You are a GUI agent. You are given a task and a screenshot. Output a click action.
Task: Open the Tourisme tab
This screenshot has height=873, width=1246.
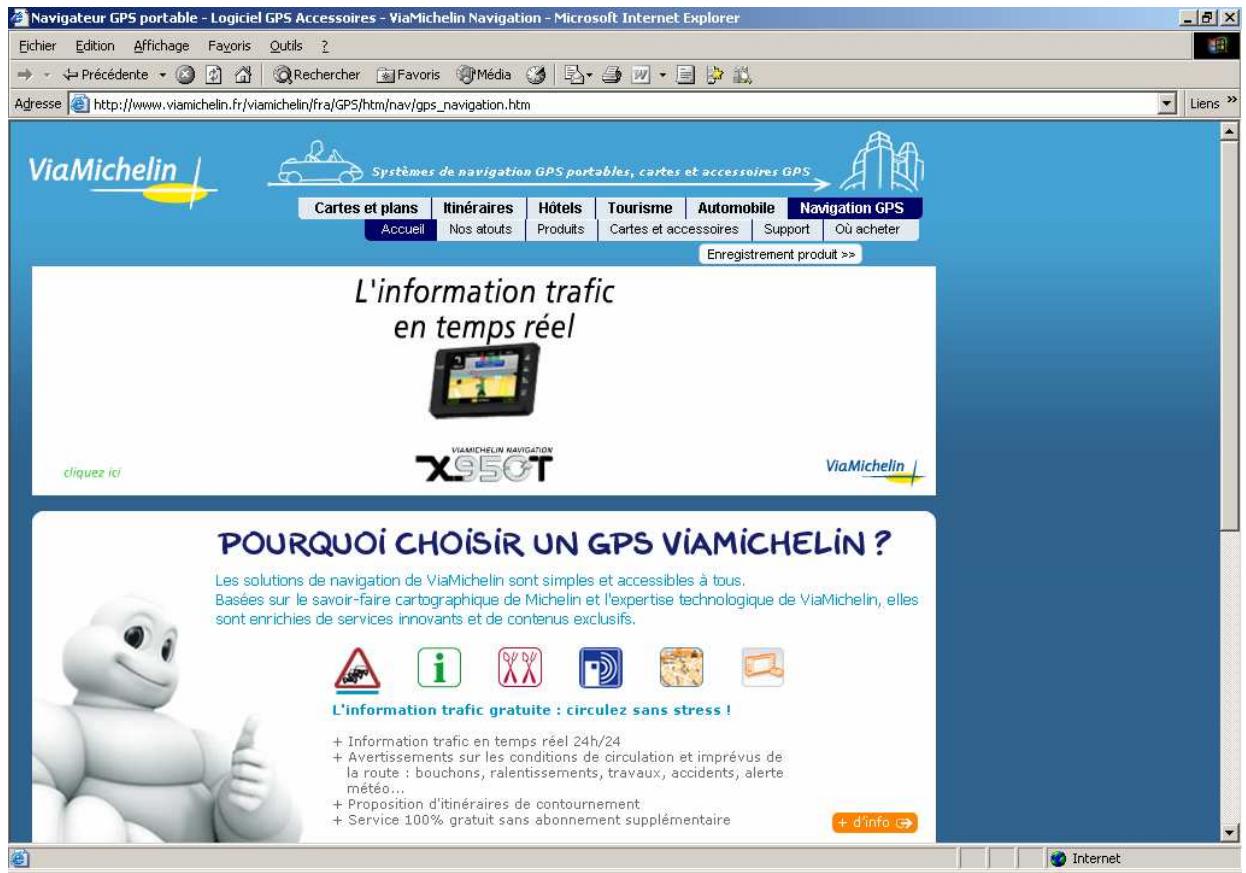tap(640, 208)
